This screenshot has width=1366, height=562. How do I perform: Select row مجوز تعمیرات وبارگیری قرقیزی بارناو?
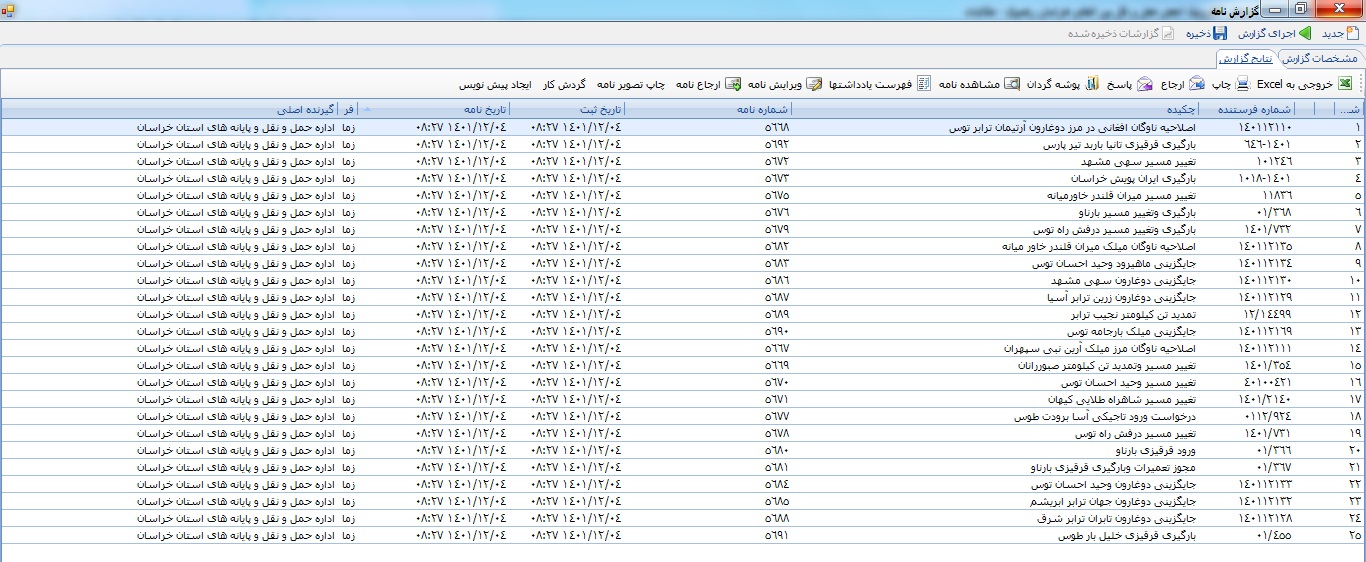[682, 468]
